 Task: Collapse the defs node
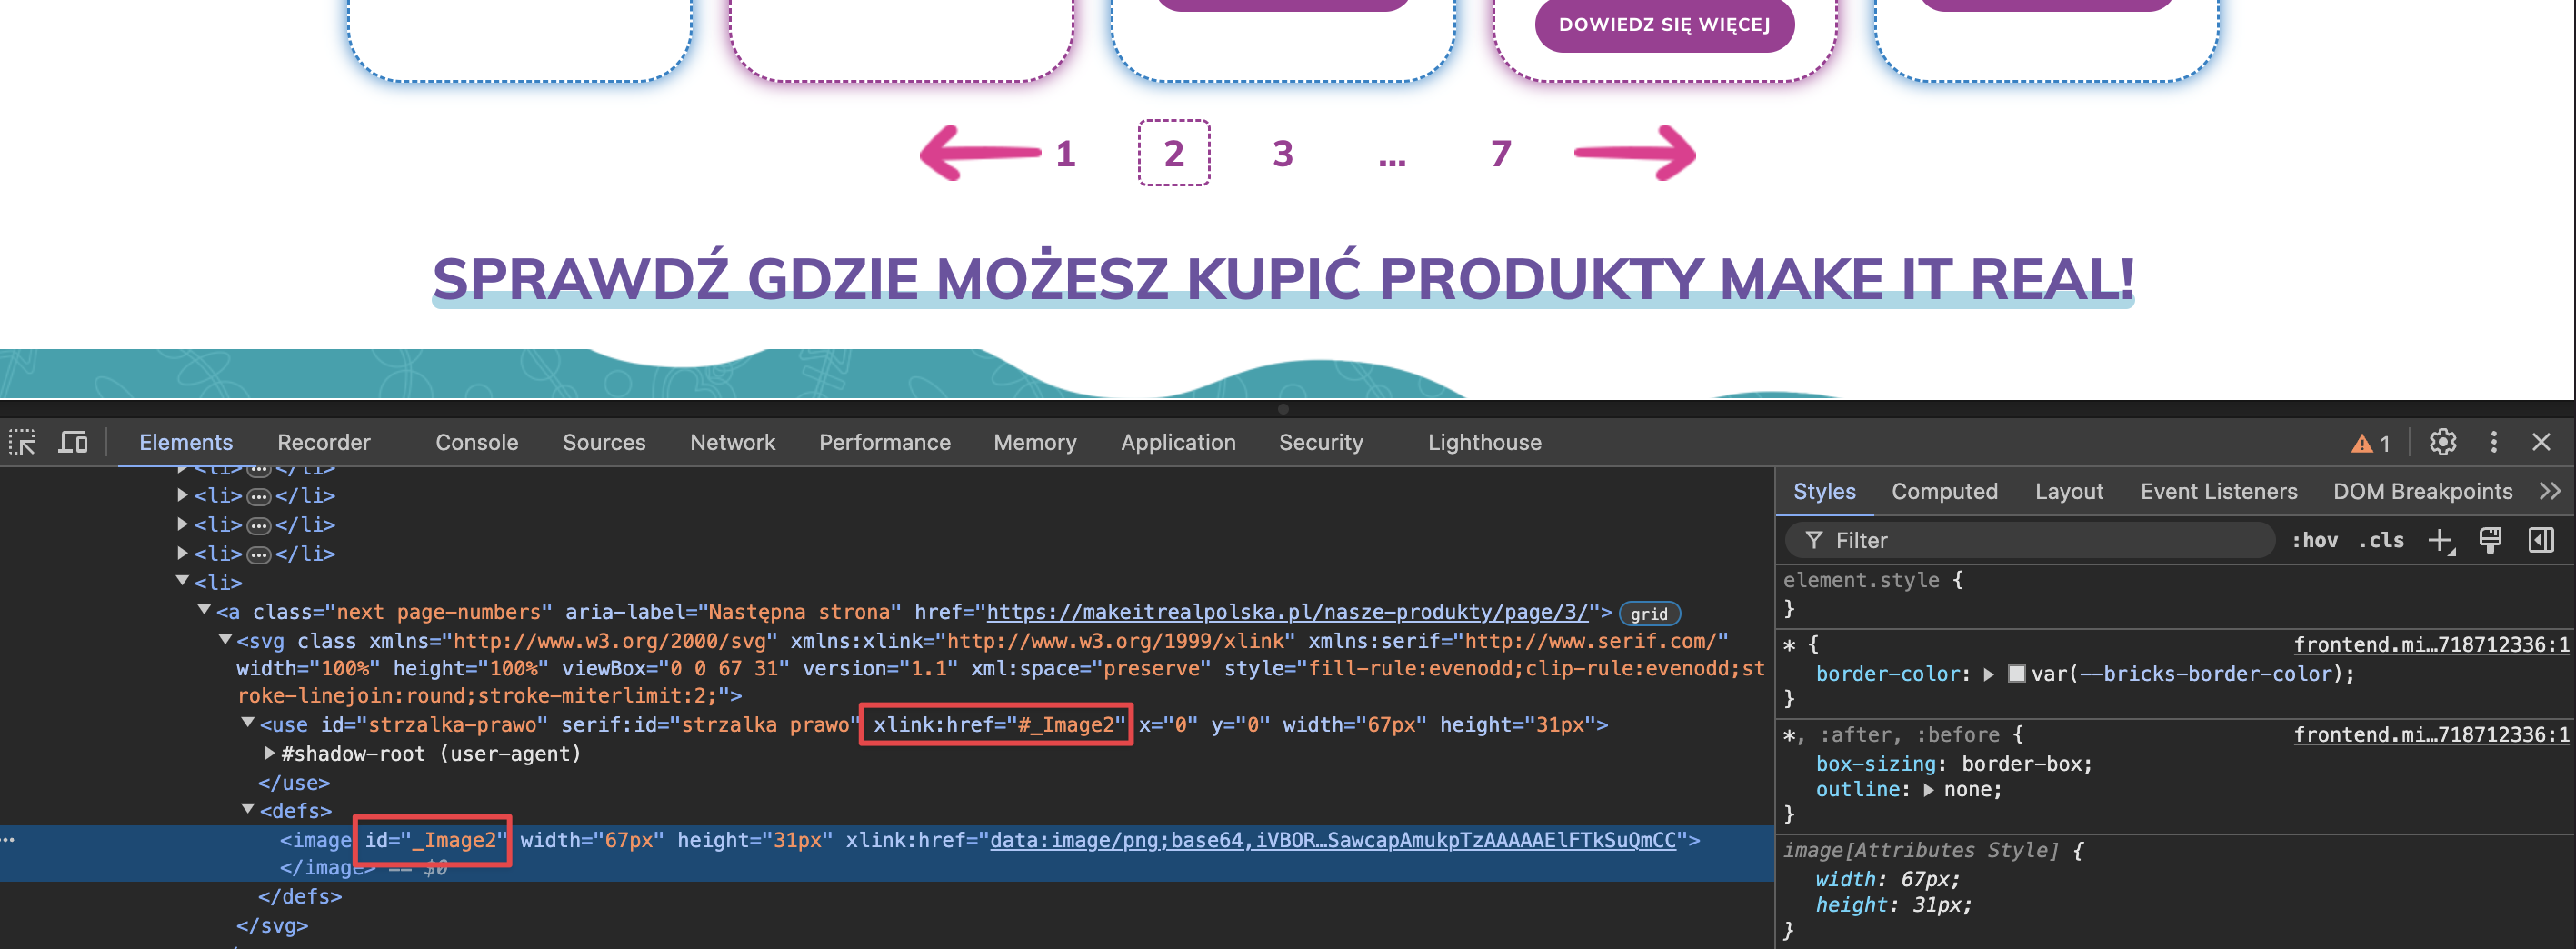(x=248, y=809)
